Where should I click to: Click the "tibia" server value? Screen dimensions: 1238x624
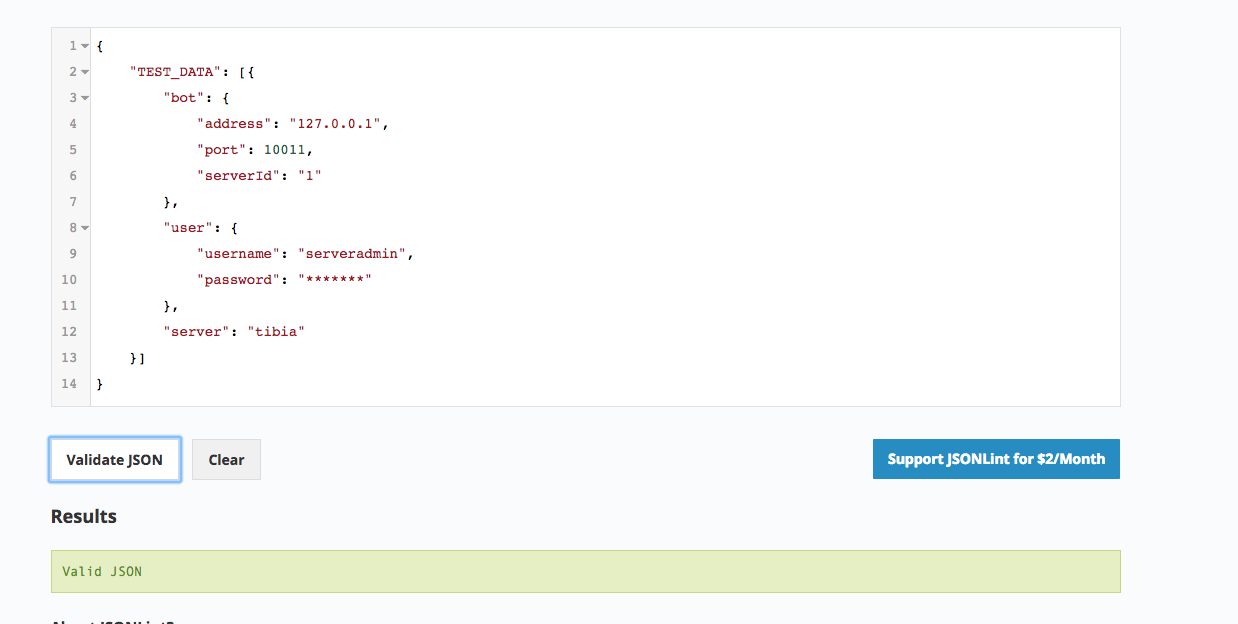pyautogui.click(x=276, y=331)
